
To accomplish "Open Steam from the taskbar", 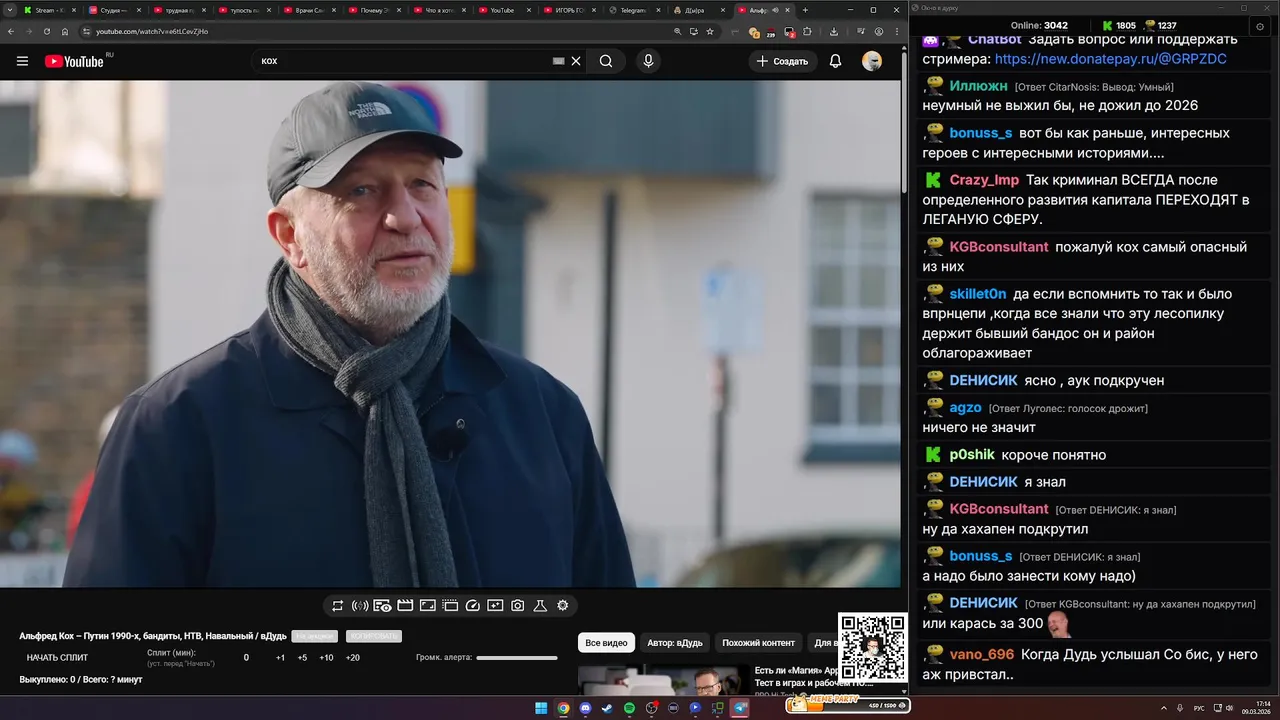I will coord(607,708).
